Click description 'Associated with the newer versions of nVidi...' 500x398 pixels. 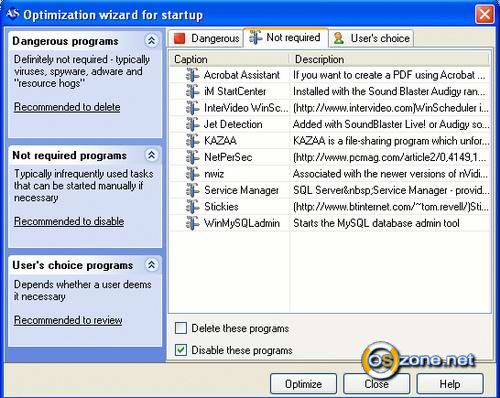coord(390,174)
